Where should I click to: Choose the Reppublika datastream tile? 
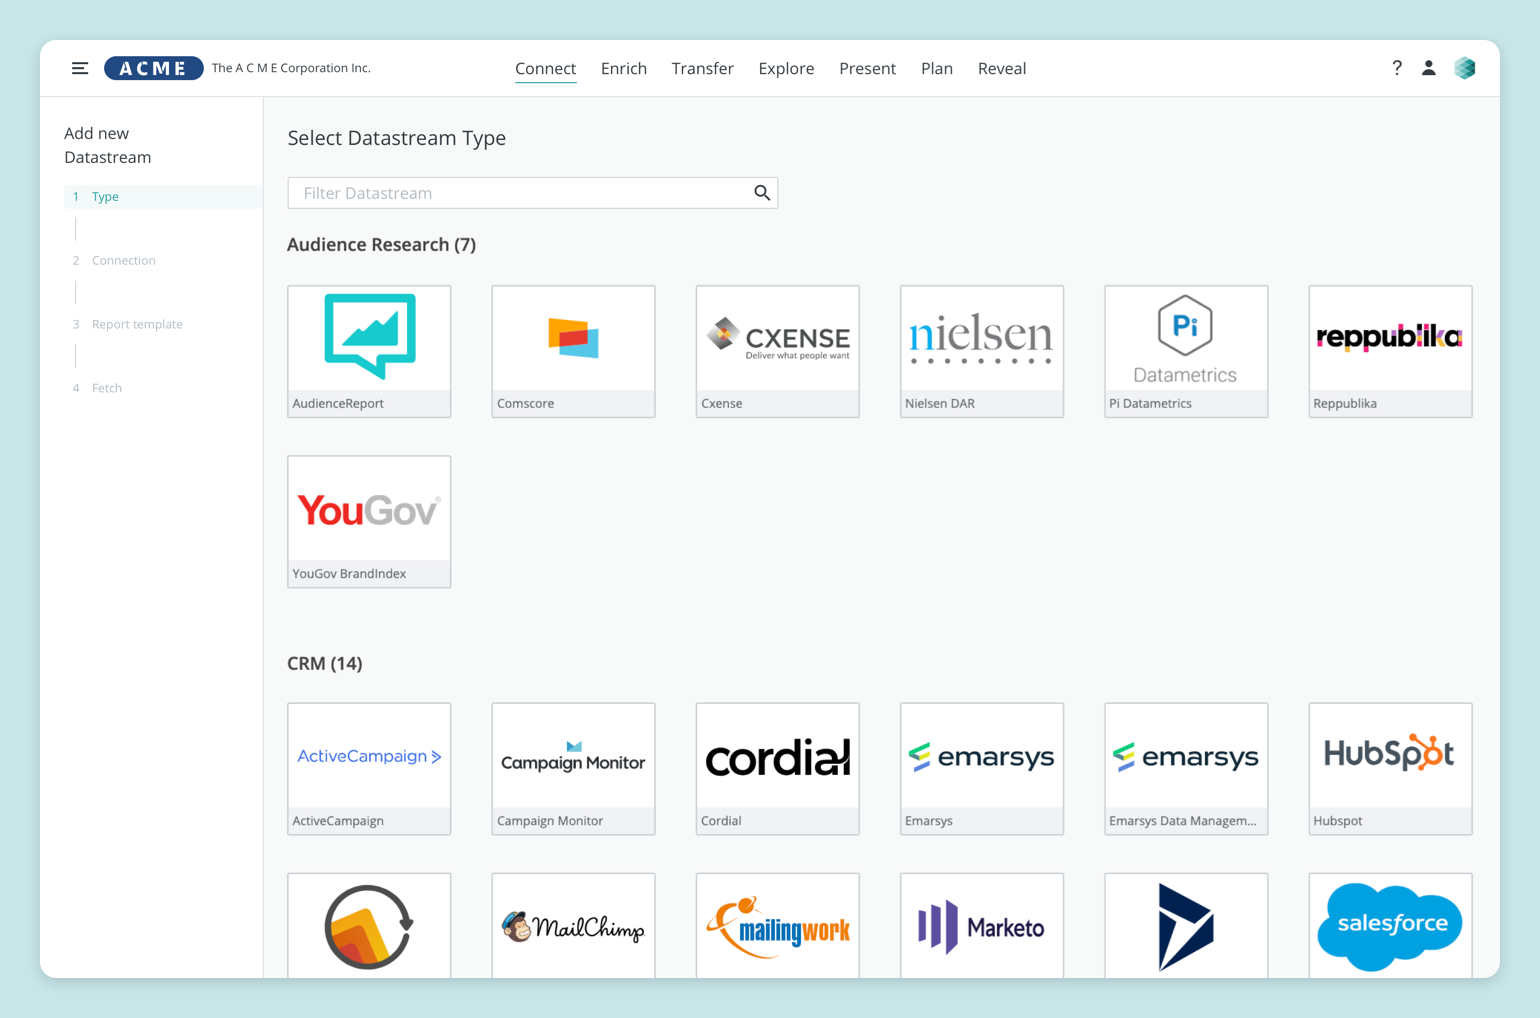pos(1390,351)
